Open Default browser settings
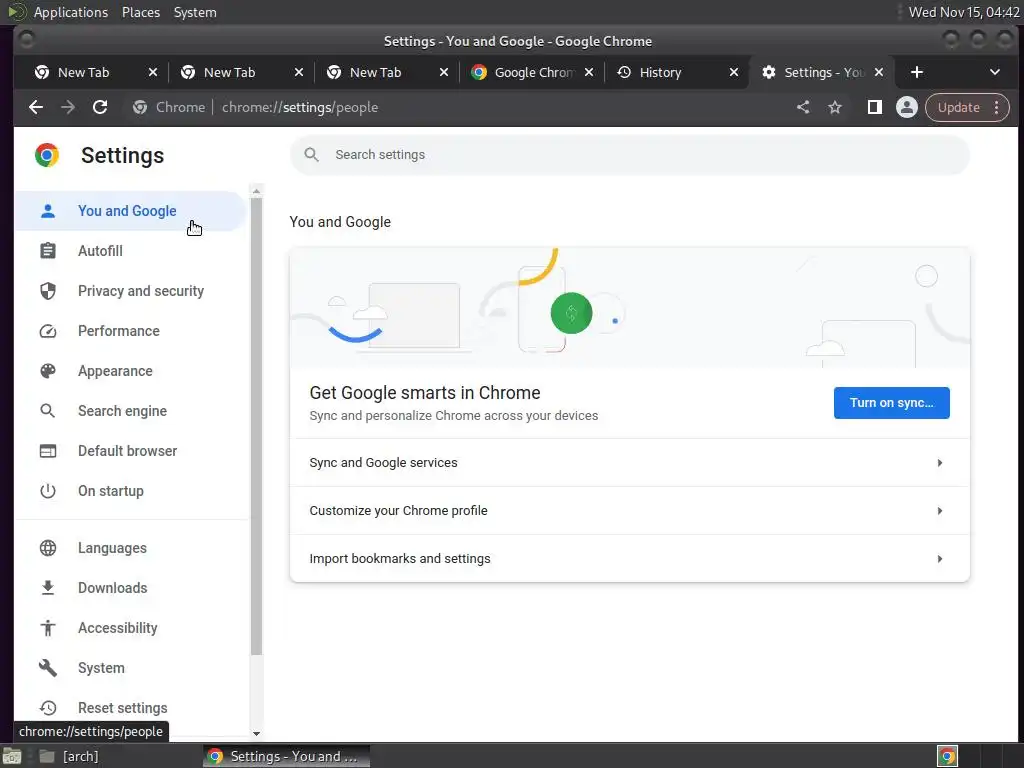 click(x=130, y=451)
